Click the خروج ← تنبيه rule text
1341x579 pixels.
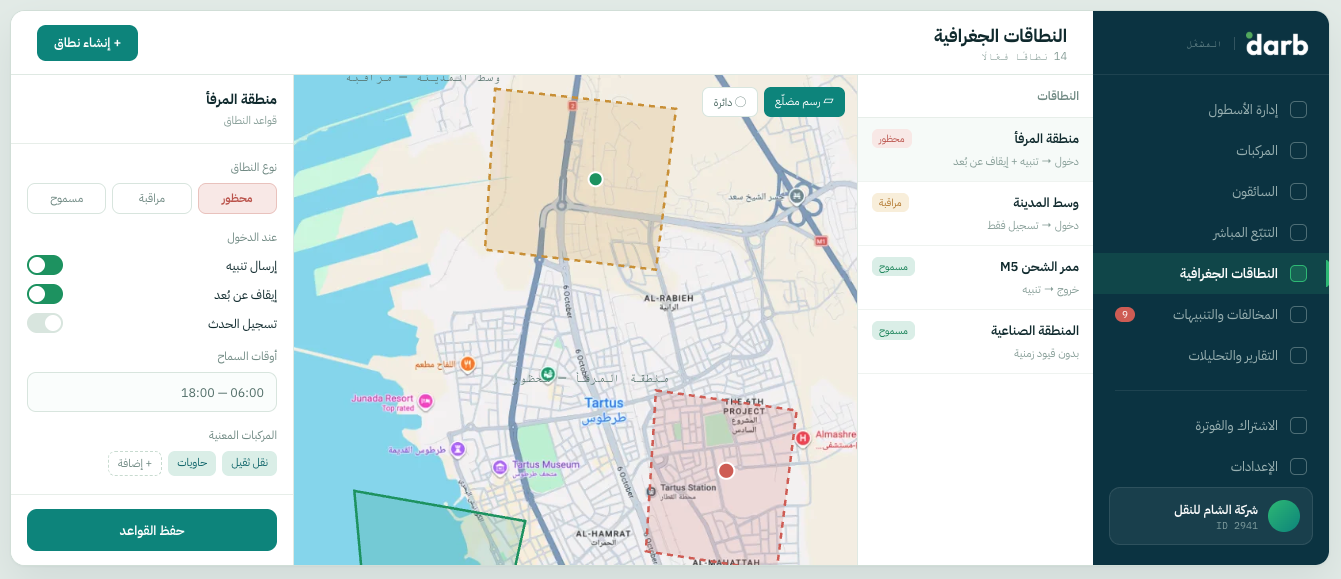click(x=1050, y=290)
